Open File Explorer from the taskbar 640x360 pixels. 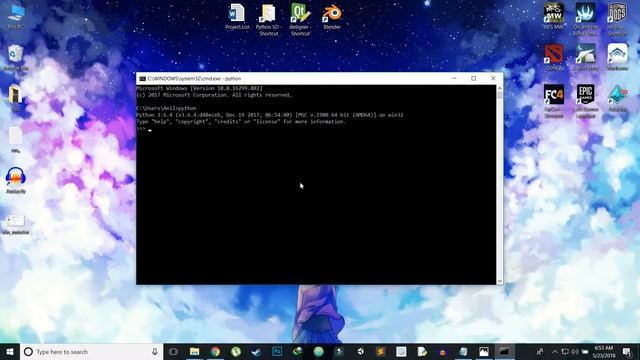click(x=194, y=351)
